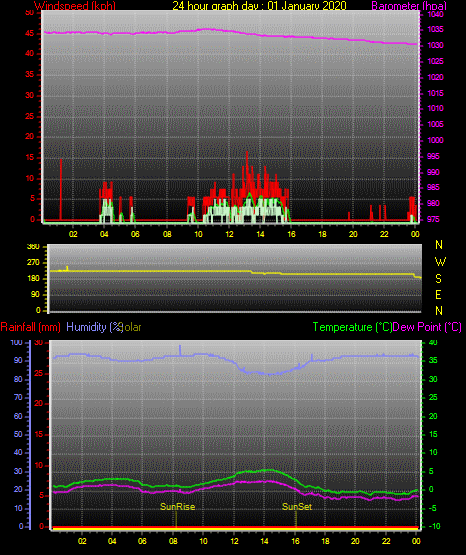Click the magenta 'Dew Point (°C)' legend label
Screen dimensions: 466x555
pyautogui.click(x=427, y=327)
